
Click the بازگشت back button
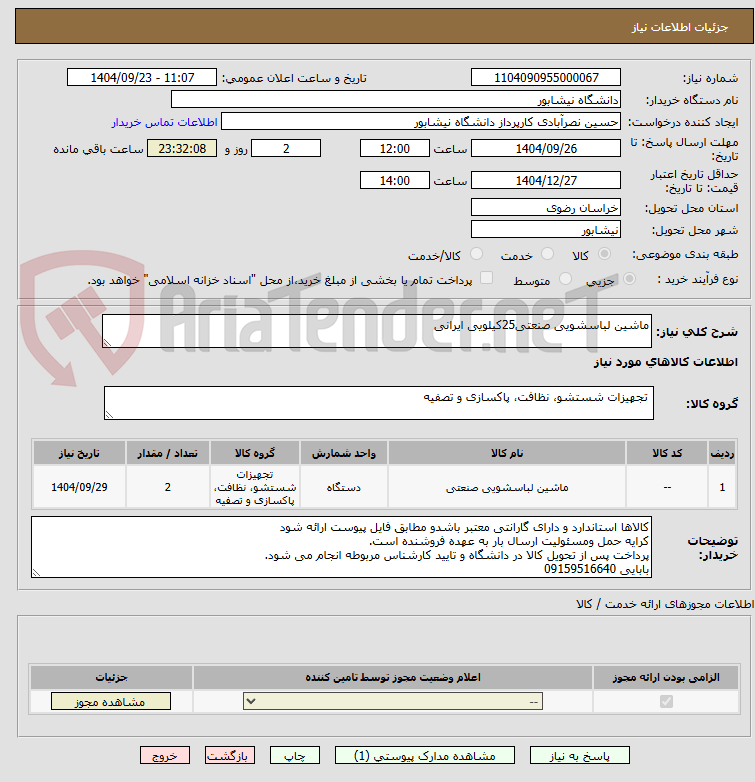(230, 756)
